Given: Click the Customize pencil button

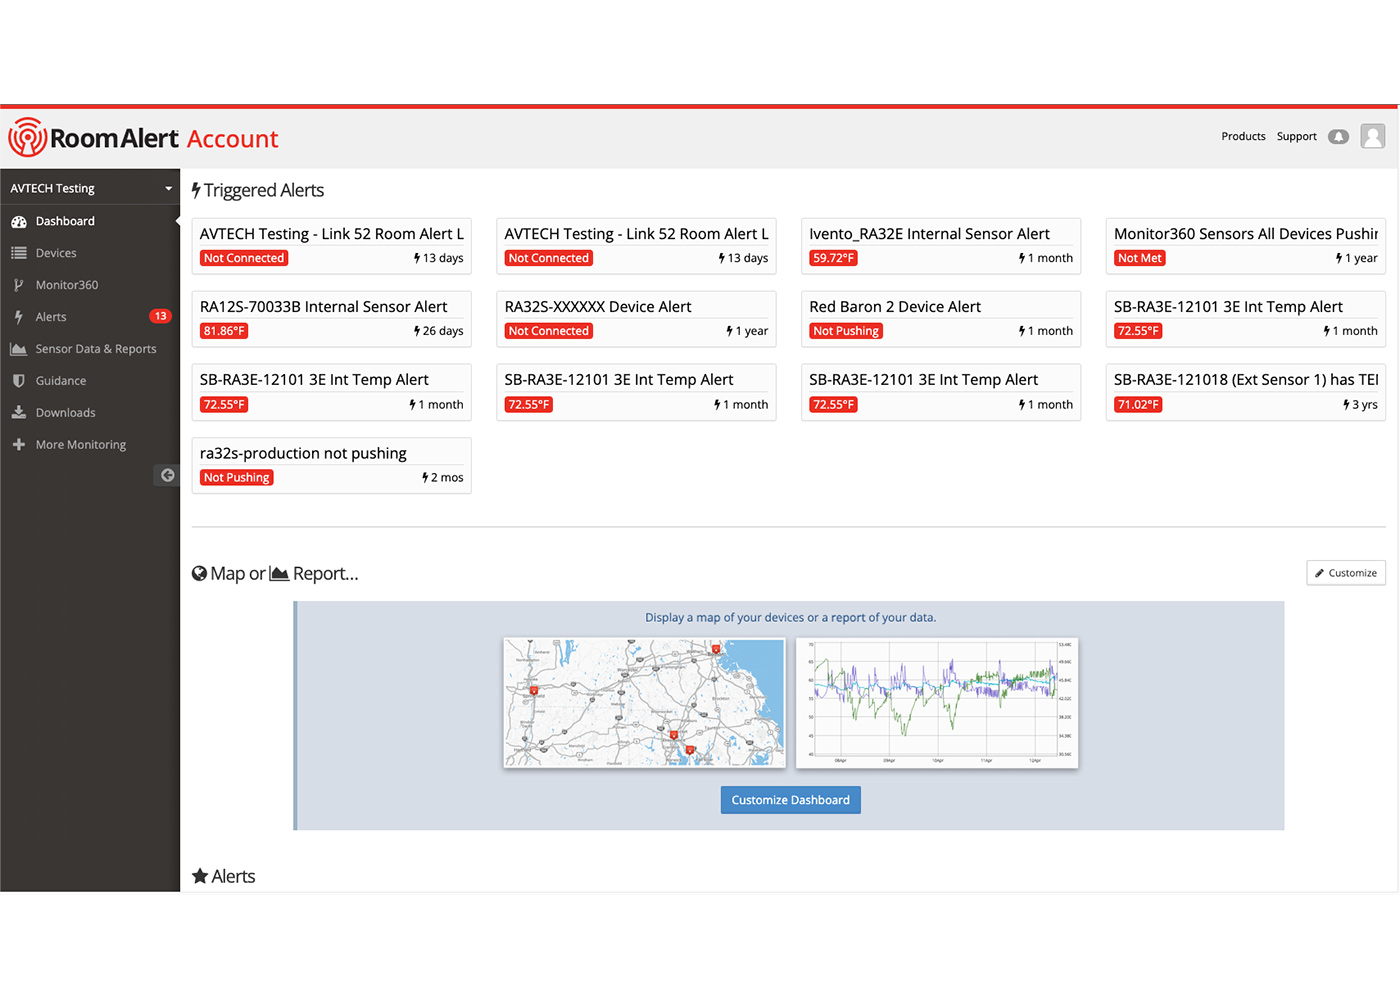Looking at the screenshot, I should 1345,573.
